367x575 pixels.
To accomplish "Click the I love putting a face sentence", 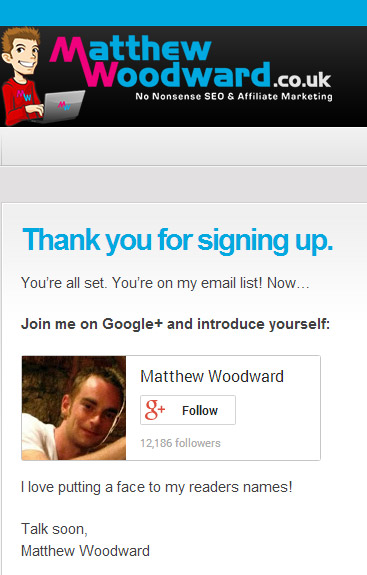I will coord(157,487).
